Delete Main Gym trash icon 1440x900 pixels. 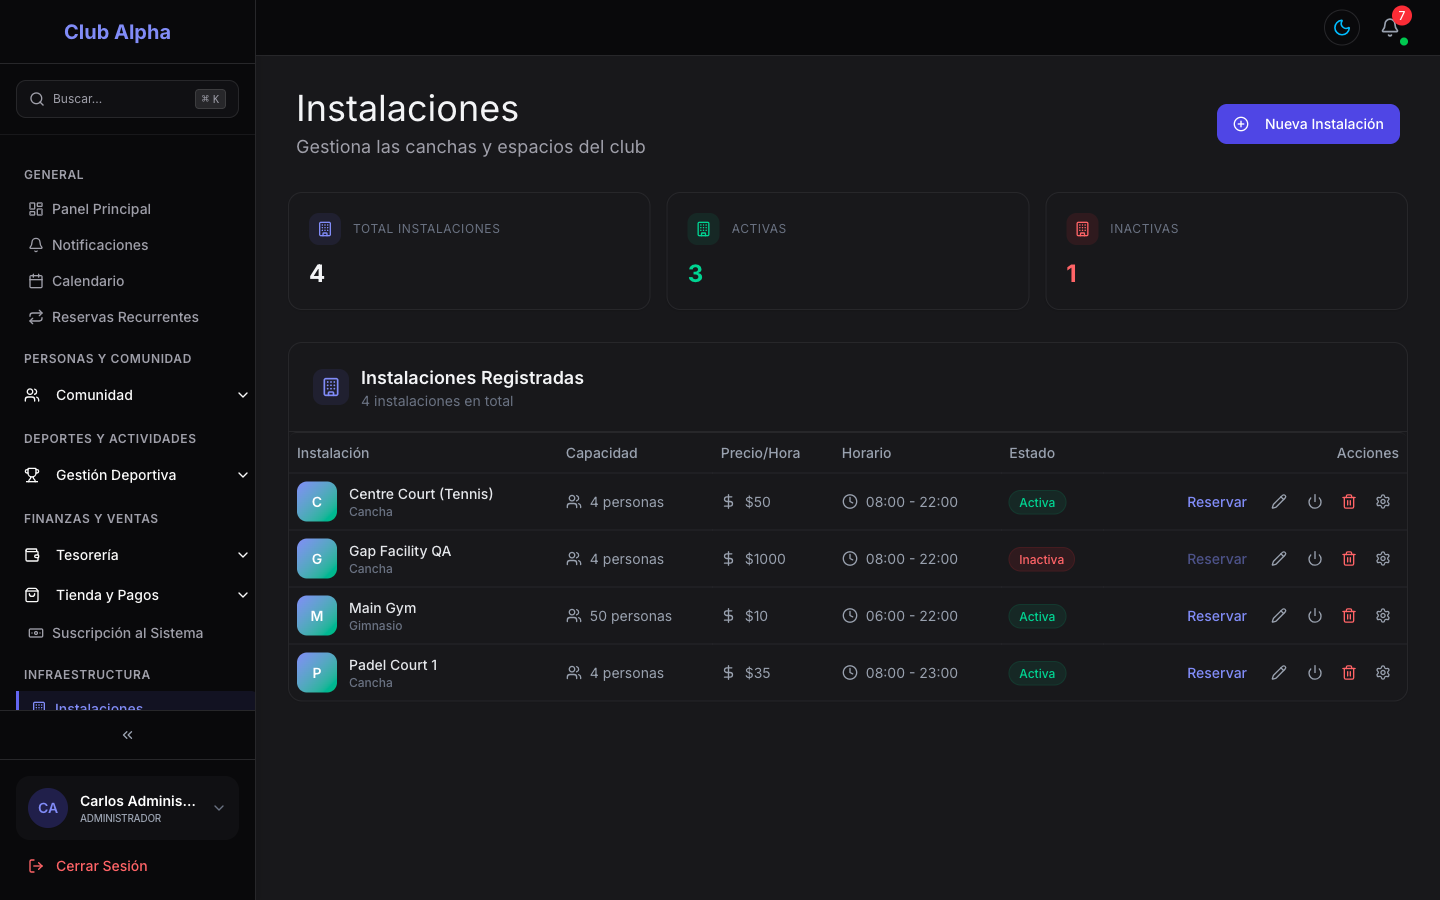(1349, 616)
